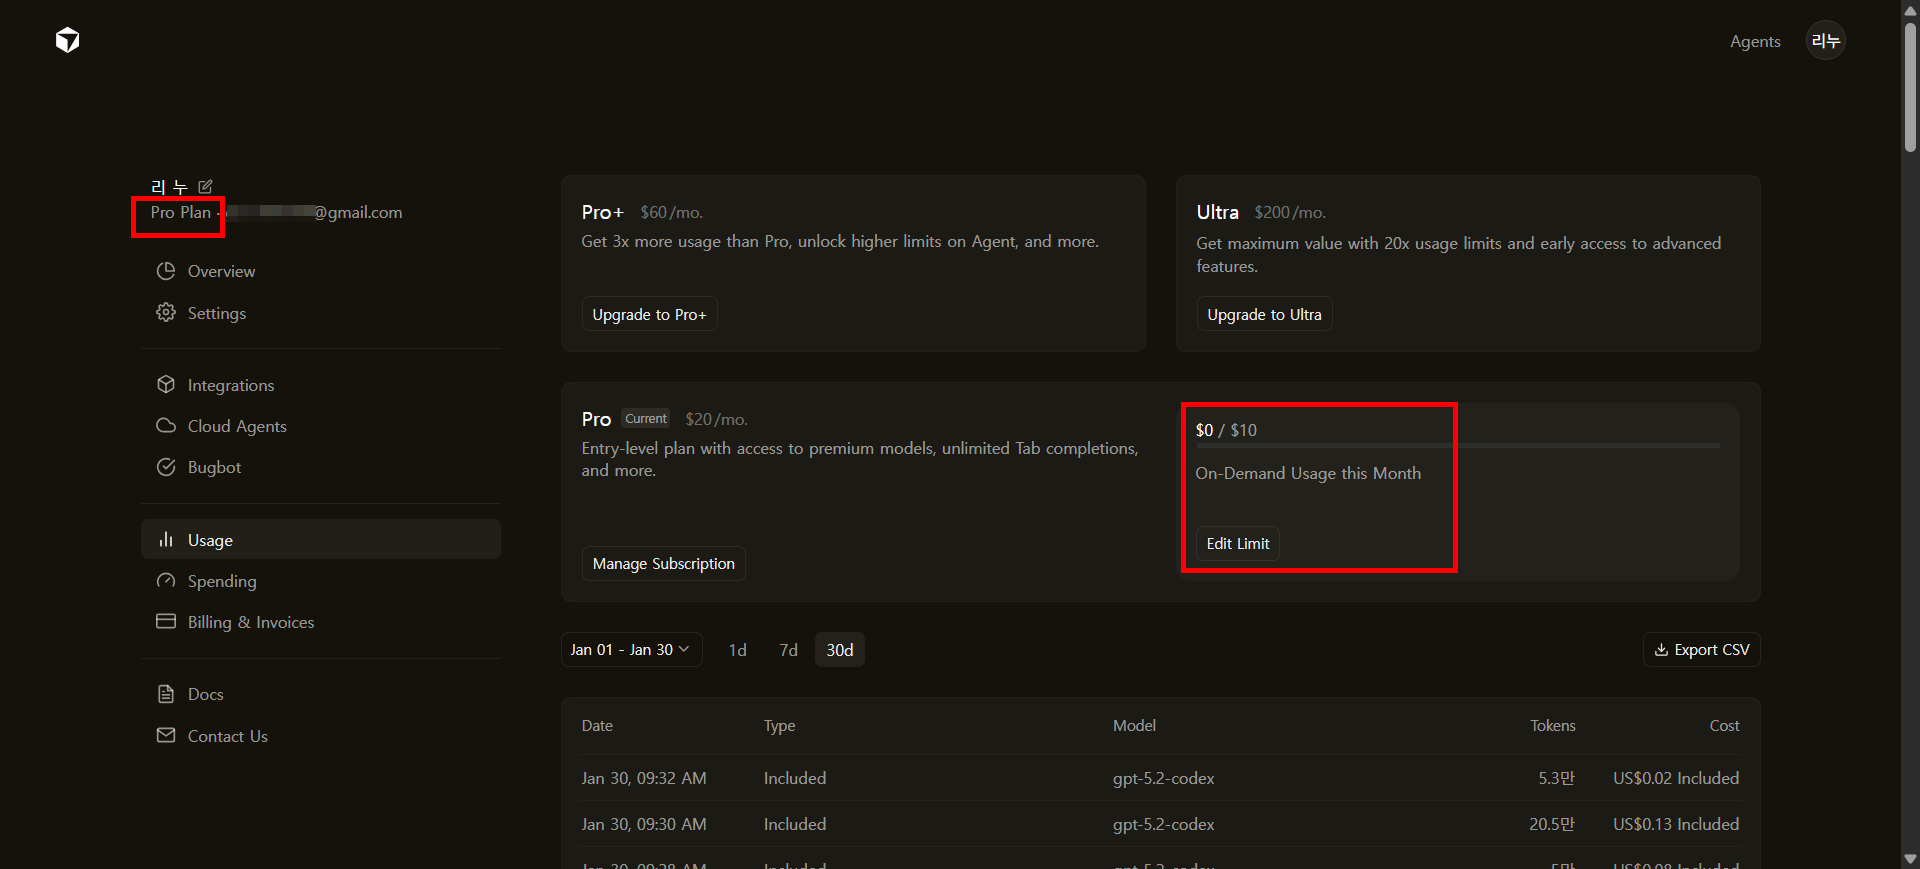This screenshot has width=1920, height=869.
Task: Open the Docs link
Action: click(321, 694)
